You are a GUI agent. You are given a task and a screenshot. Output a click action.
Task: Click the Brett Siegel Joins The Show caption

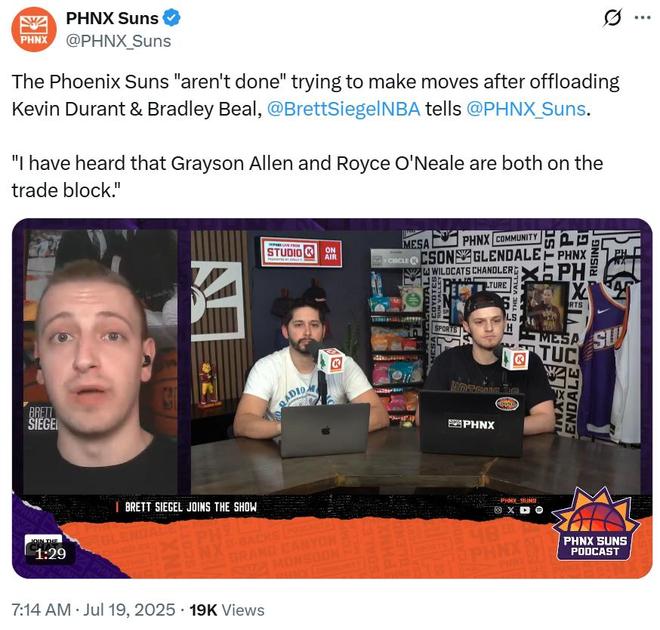(x=191, y=507)
